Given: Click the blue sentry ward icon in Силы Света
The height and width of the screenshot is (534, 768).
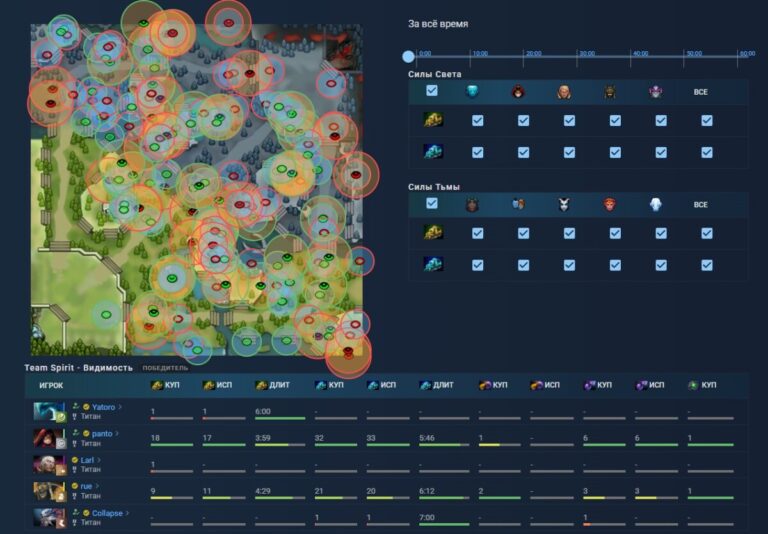Looking at the screenshot, I should click(433, 152).
